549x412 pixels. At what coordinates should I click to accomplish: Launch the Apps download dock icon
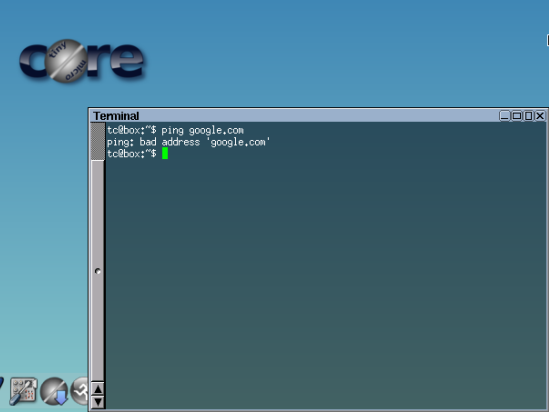(x=54, y=391)
